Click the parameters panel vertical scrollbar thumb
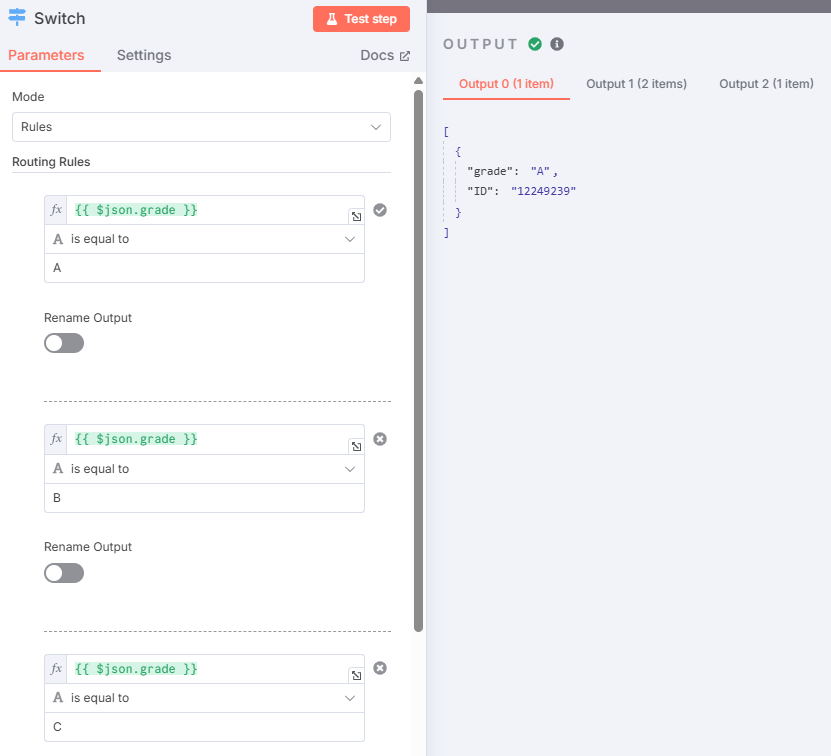This screenshot has height=756, width=831. coord(418,361)
